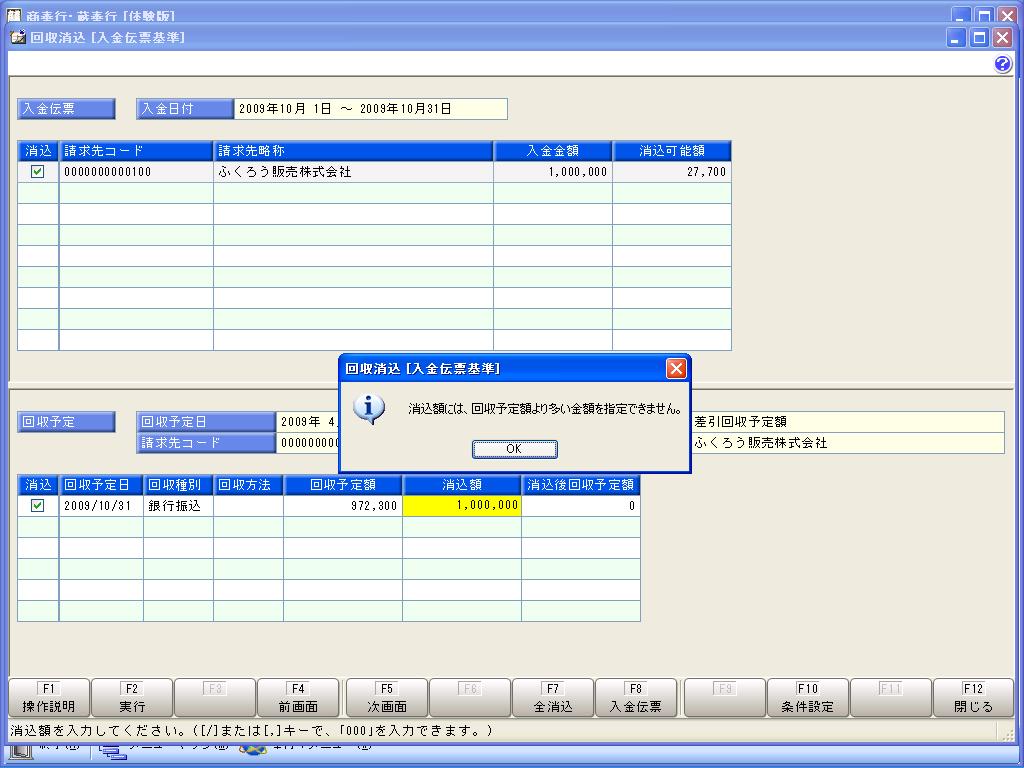Open the F8 入金伝票 function button

pyautogui.click(x=636, y=697)
